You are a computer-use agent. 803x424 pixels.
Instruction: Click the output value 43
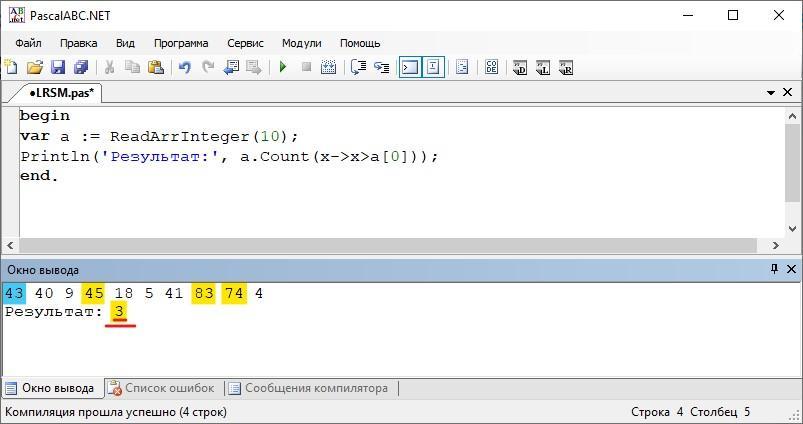14,293
